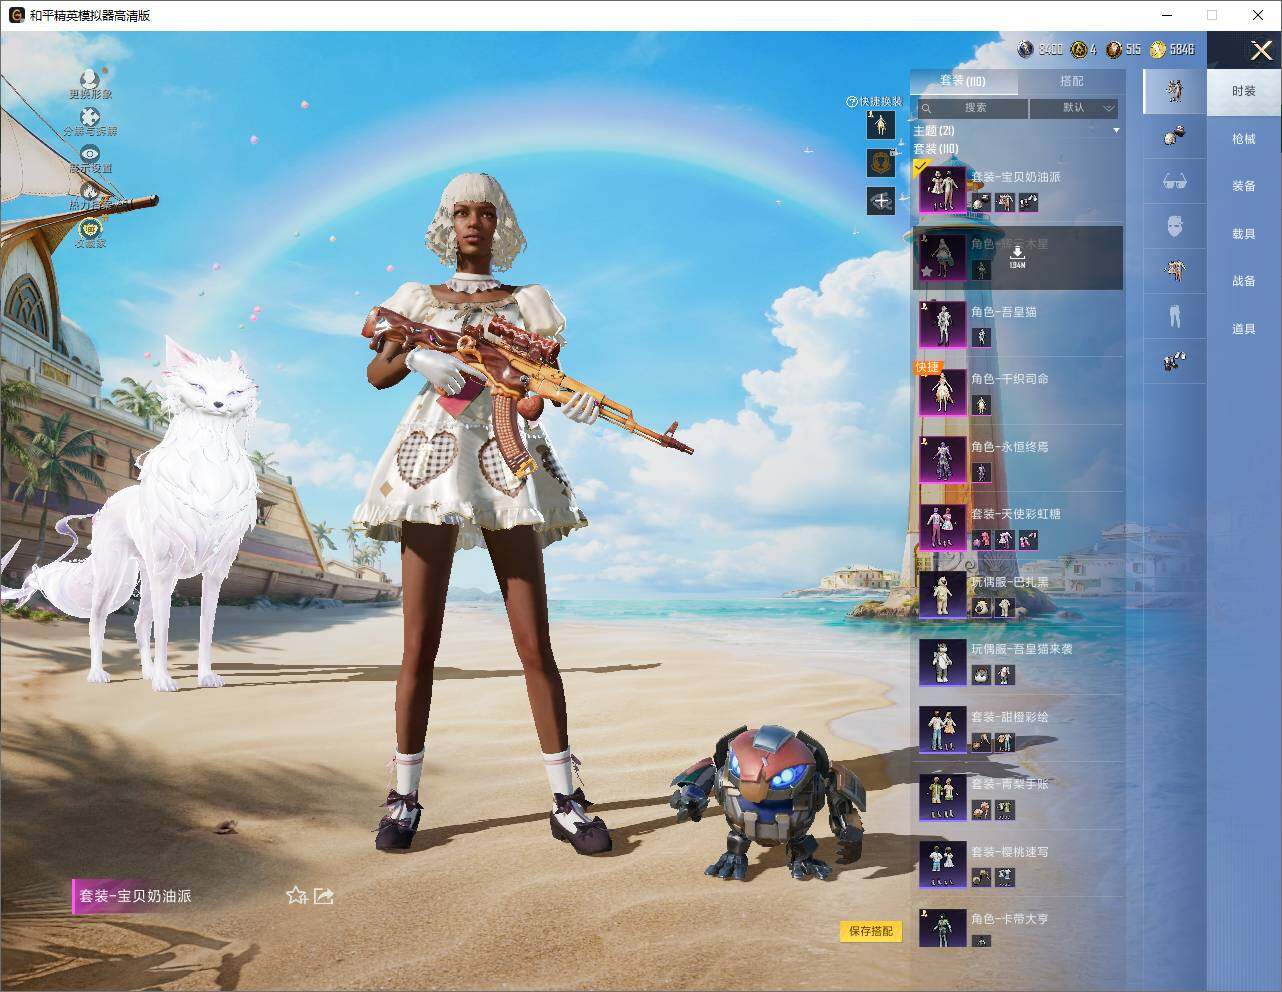This screenshot has height=992, width=1282.
Task: Open the tops clothing category icon
Action: (x=1175, y=270)
